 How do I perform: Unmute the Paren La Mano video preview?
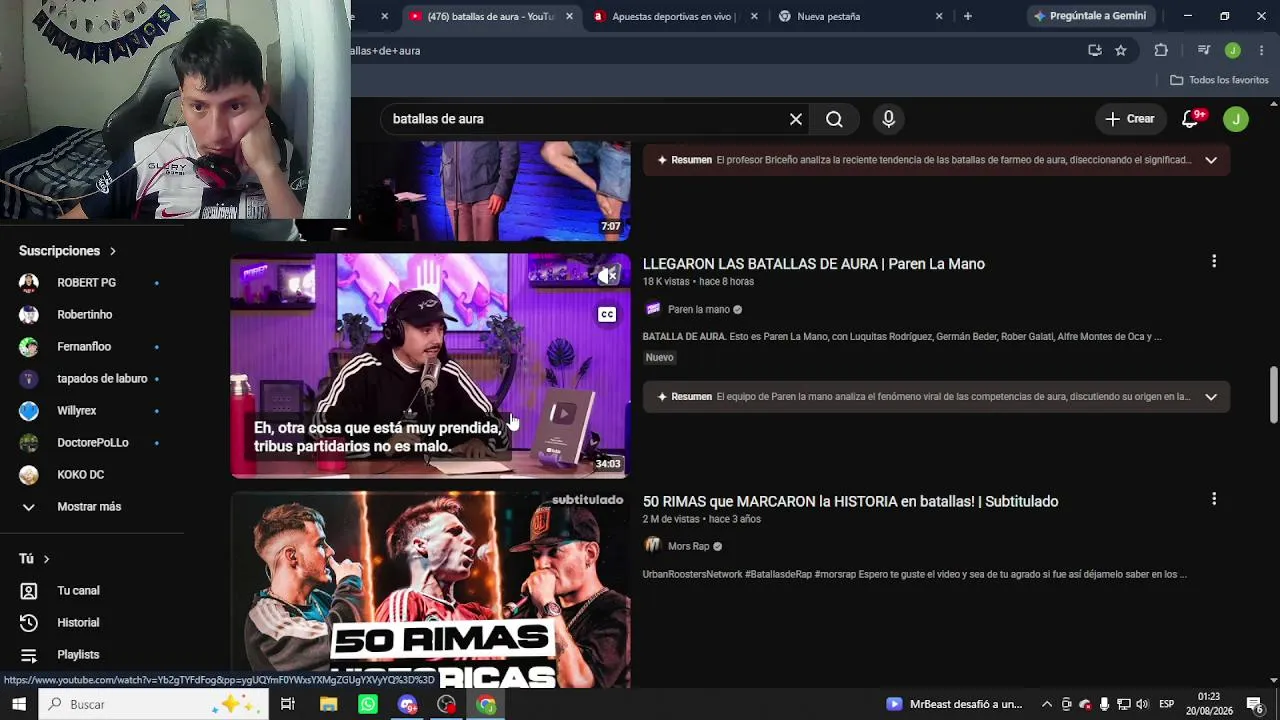(607, 274)
